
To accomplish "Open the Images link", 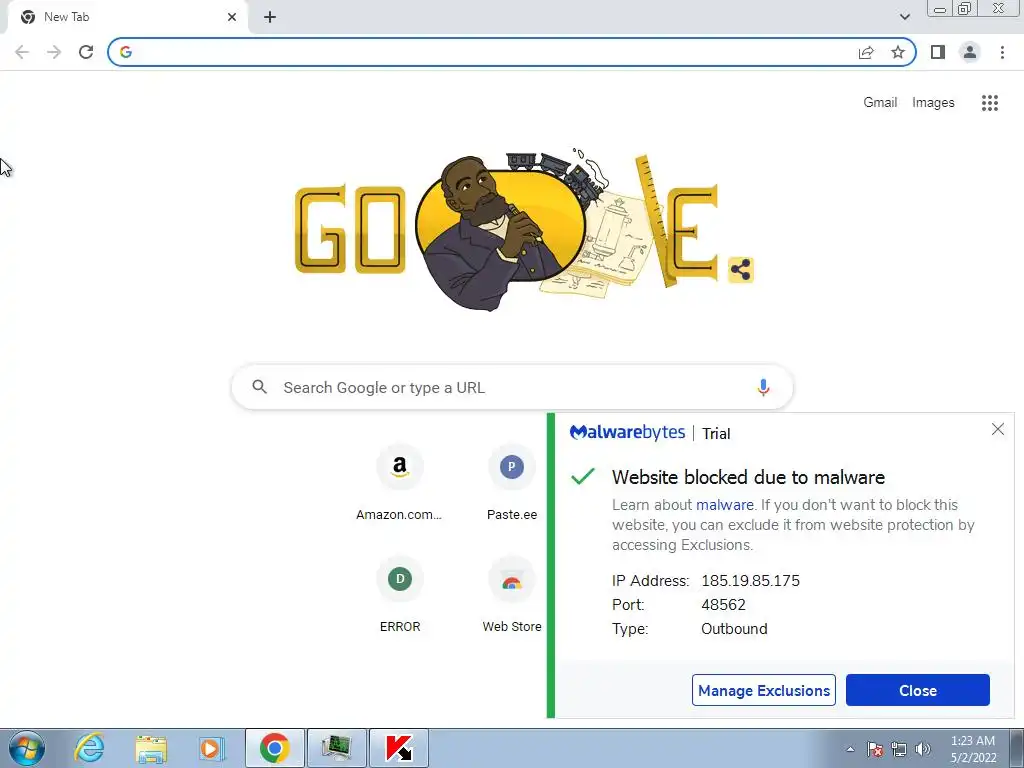I will [933, 103].
